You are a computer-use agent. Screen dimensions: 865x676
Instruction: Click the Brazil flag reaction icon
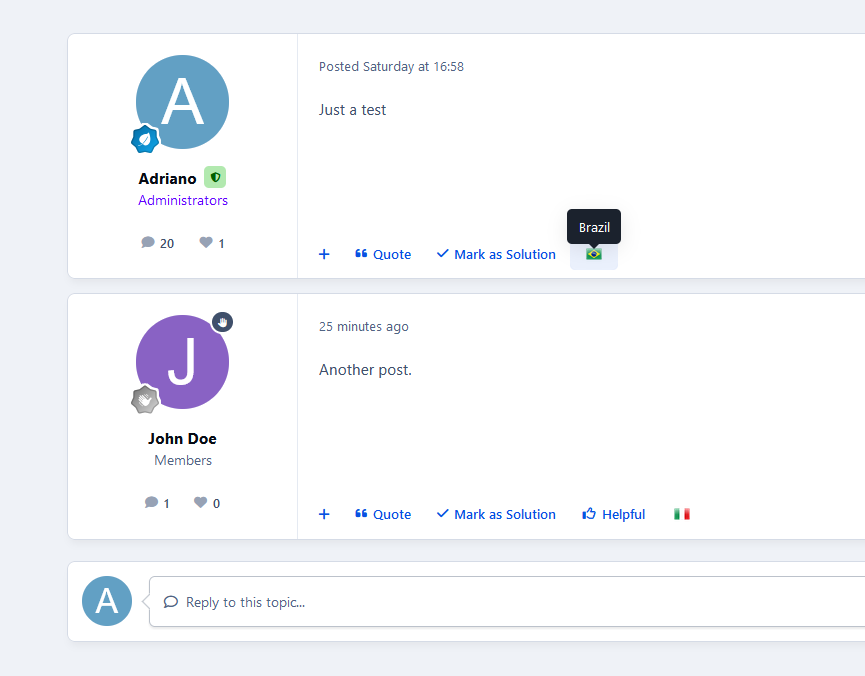(594, 254)
